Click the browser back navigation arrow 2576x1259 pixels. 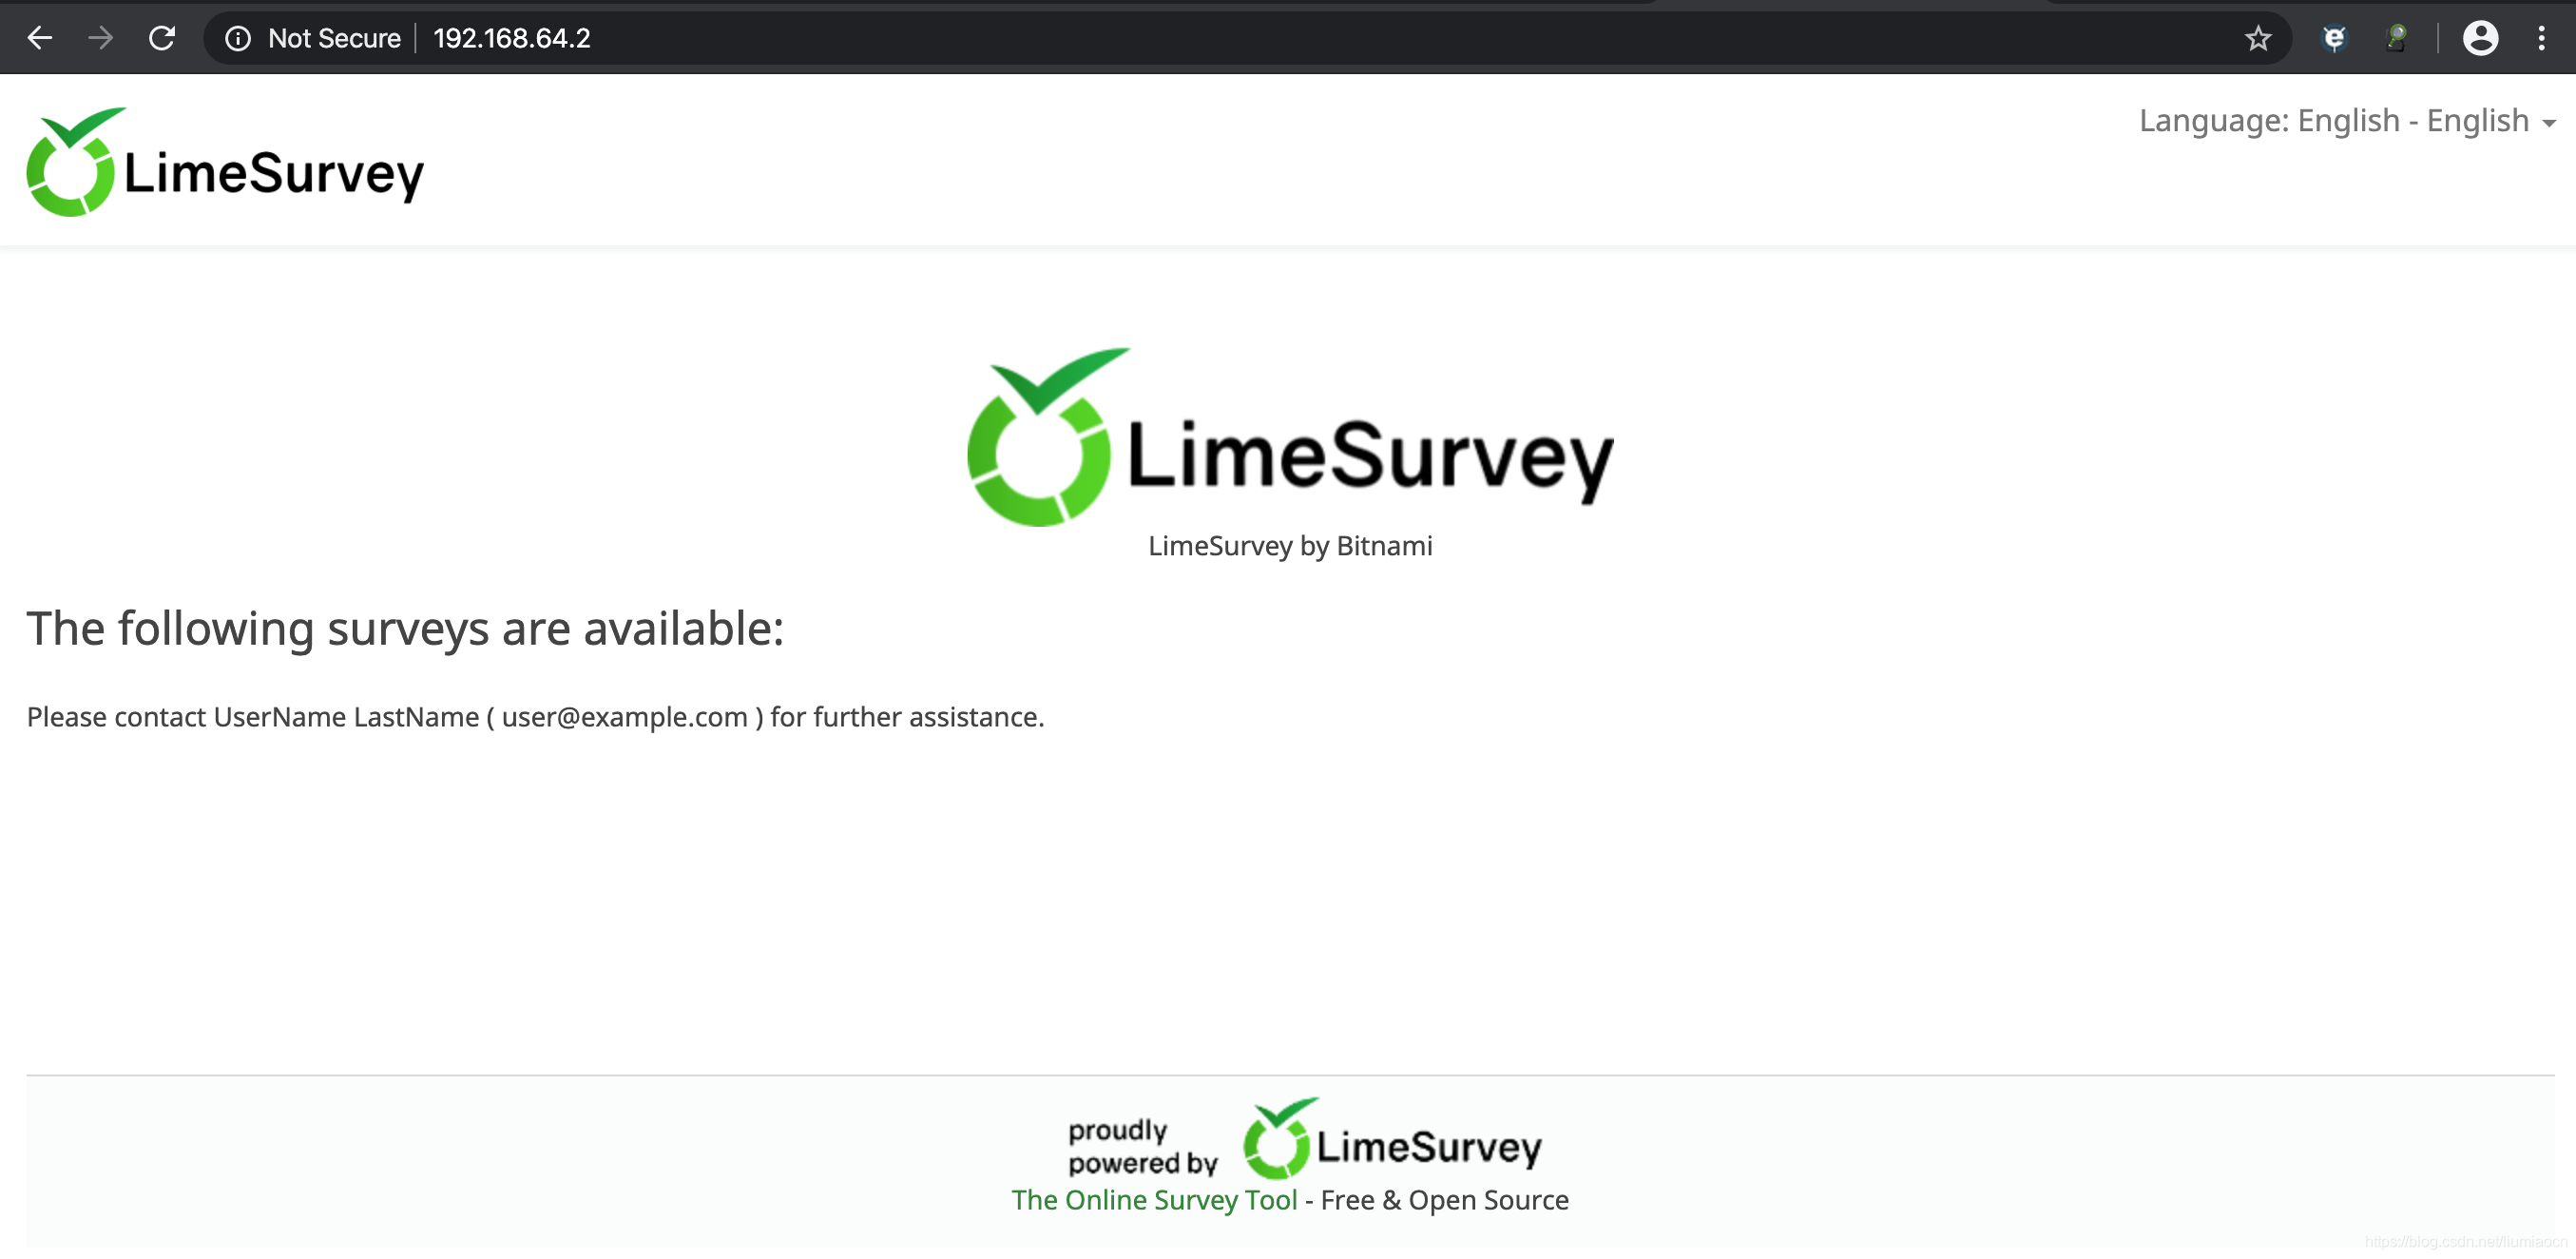(39, 36)
